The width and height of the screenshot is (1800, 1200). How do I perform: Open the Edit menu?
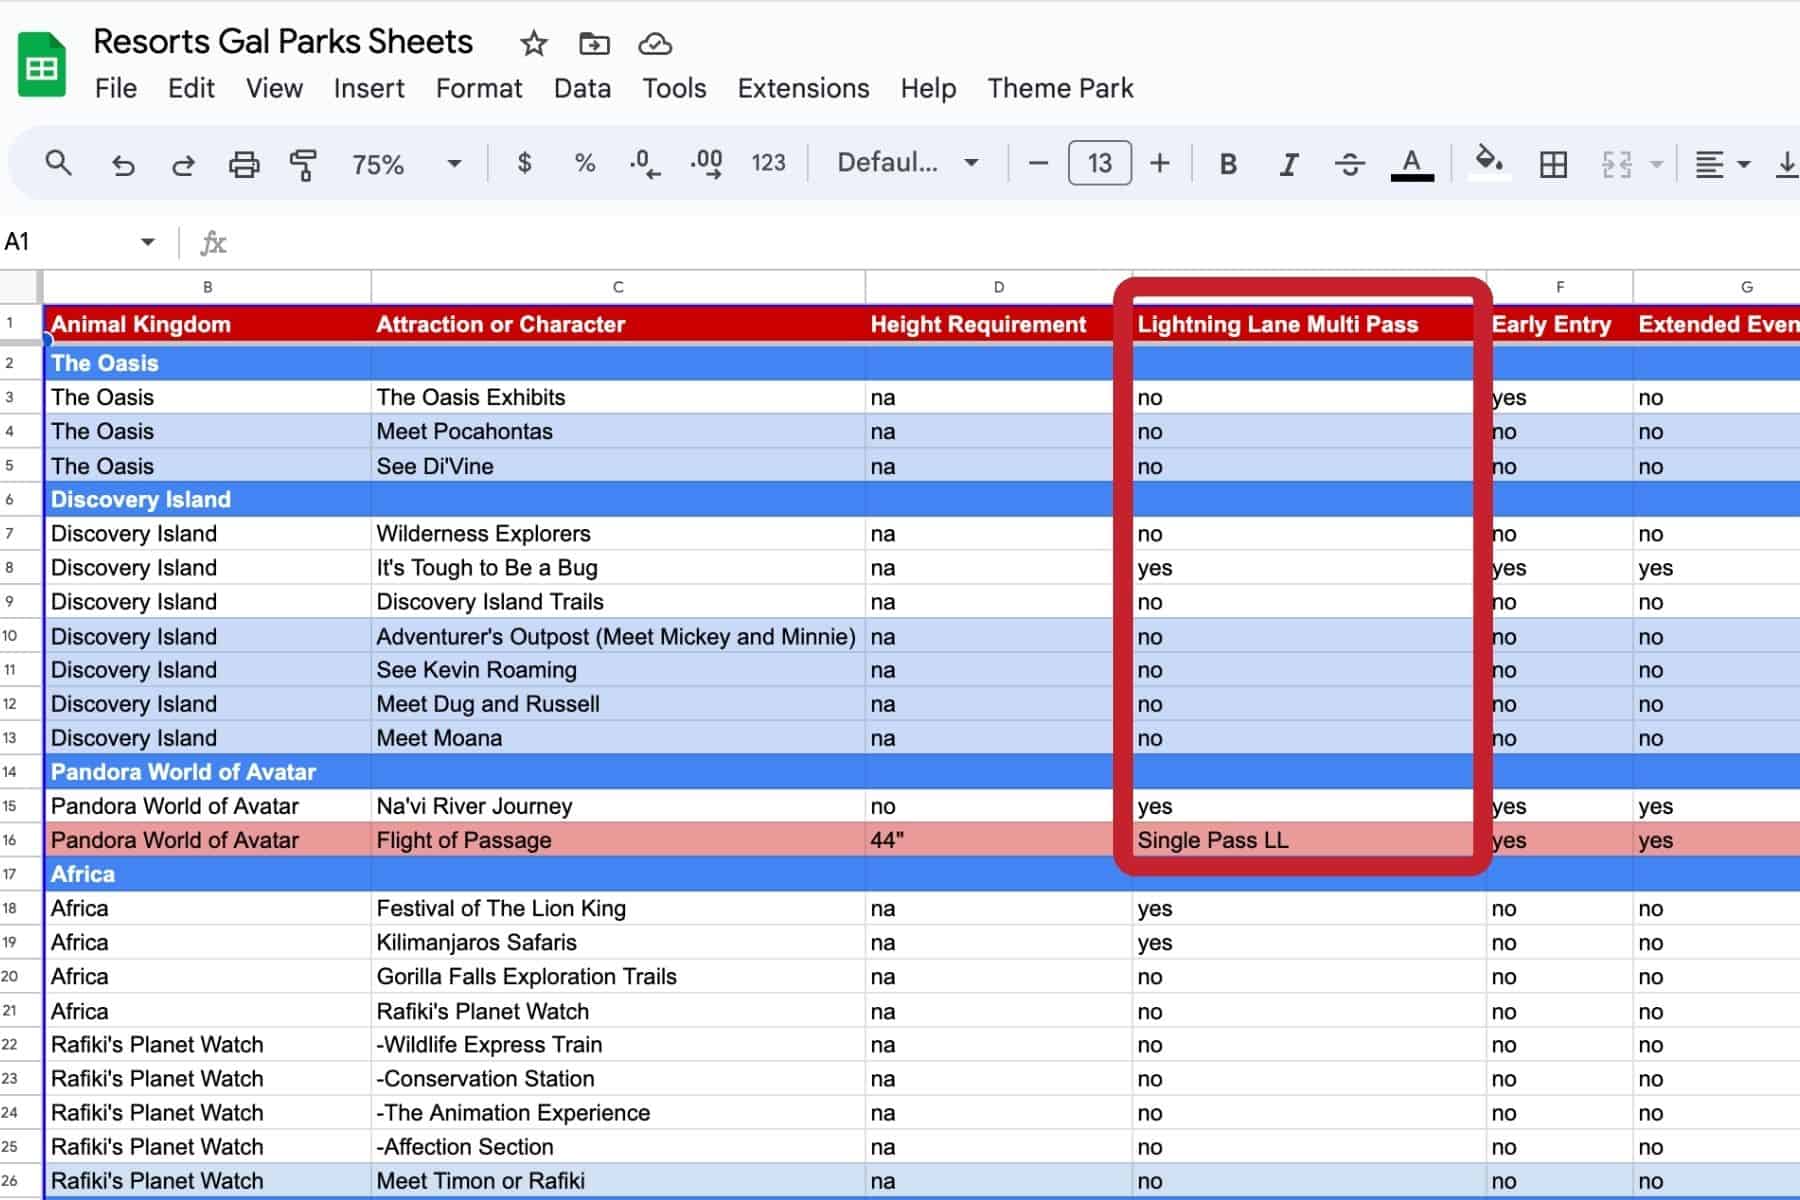[191, 88]
